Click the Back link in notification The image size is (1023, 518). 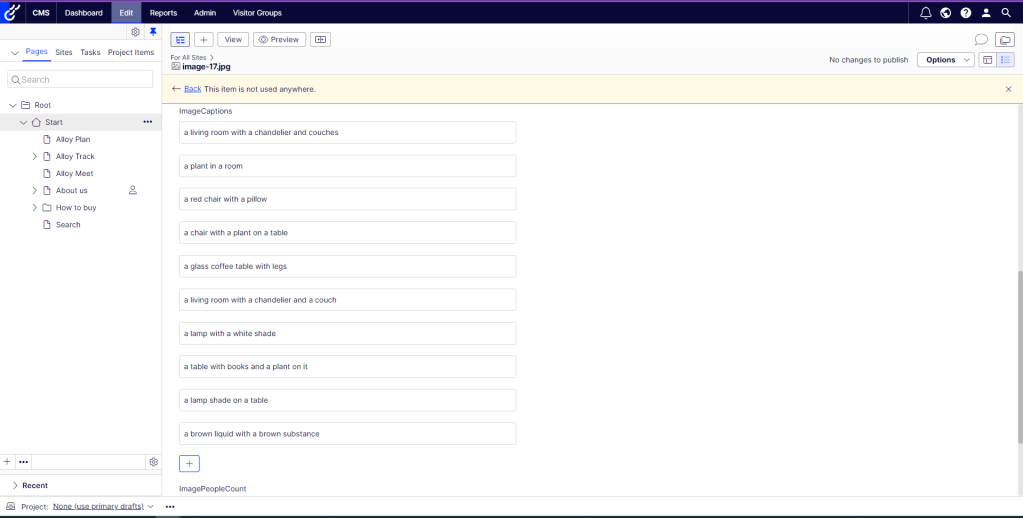(192, 89)
